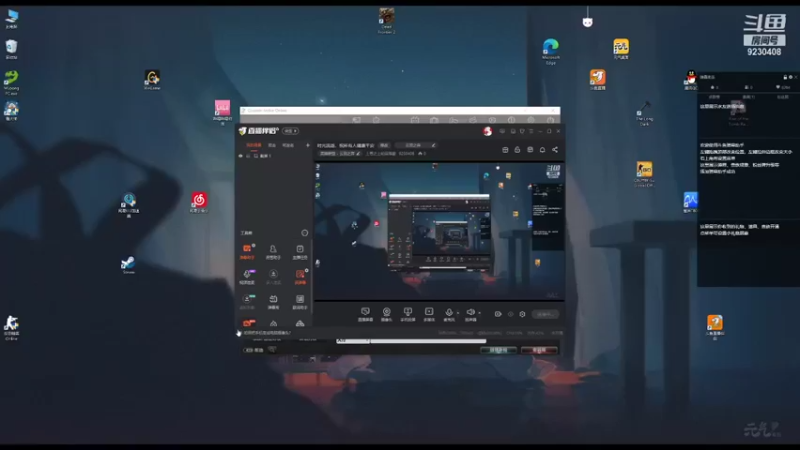This screenshot has width=800, height=450.
Task: Open the last tool in third toolbox row
Action: coord(299,302)
